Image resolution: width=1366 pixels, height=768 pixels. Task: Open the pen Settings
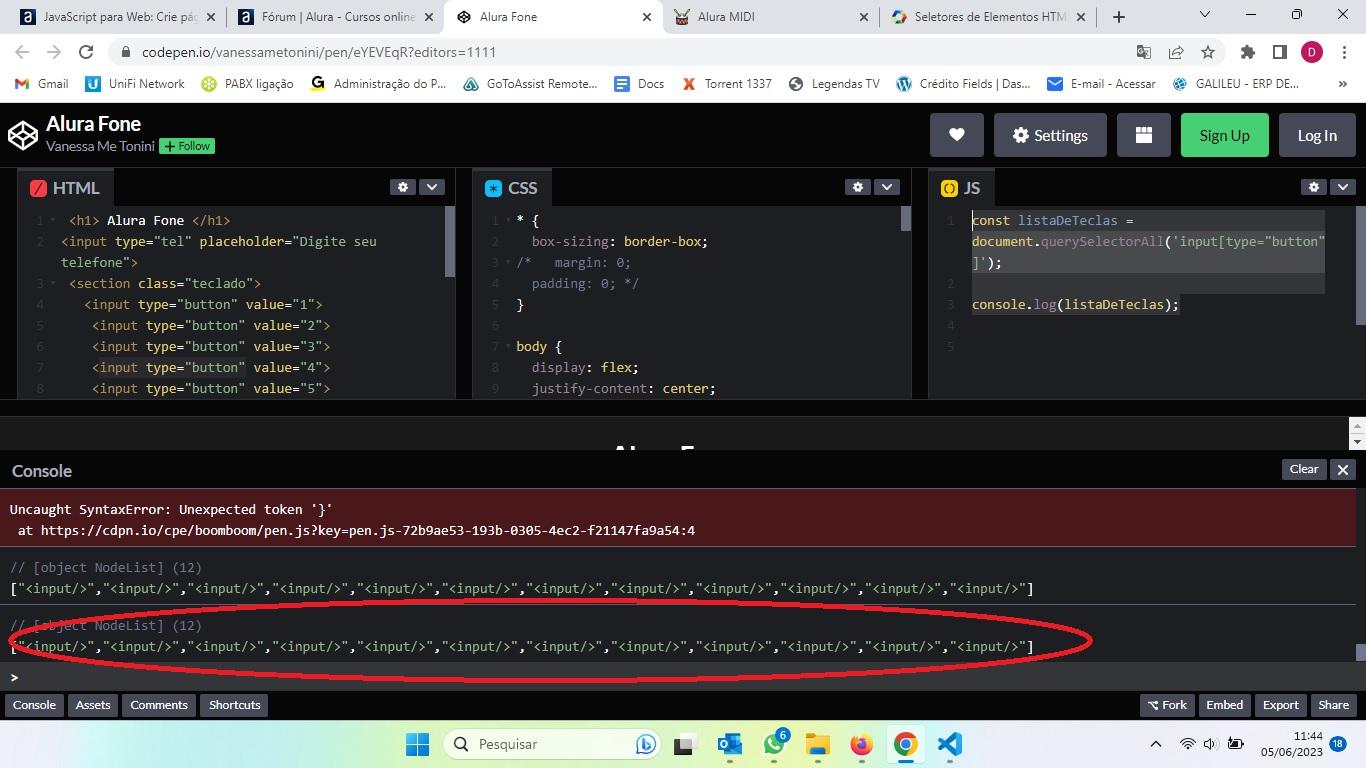pyautogui.click(x=1050, y=135)
